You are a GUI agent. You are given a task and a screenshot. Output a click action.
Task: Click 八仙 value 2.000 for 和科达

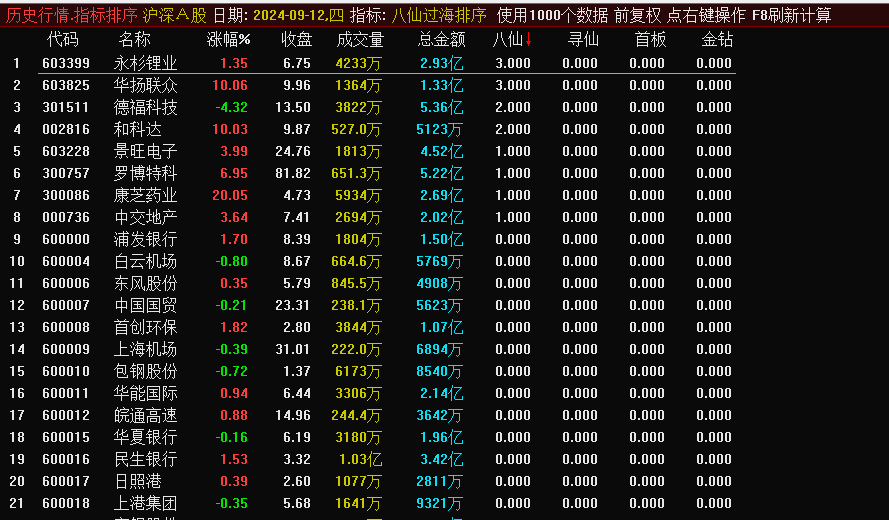pos(513,129)
